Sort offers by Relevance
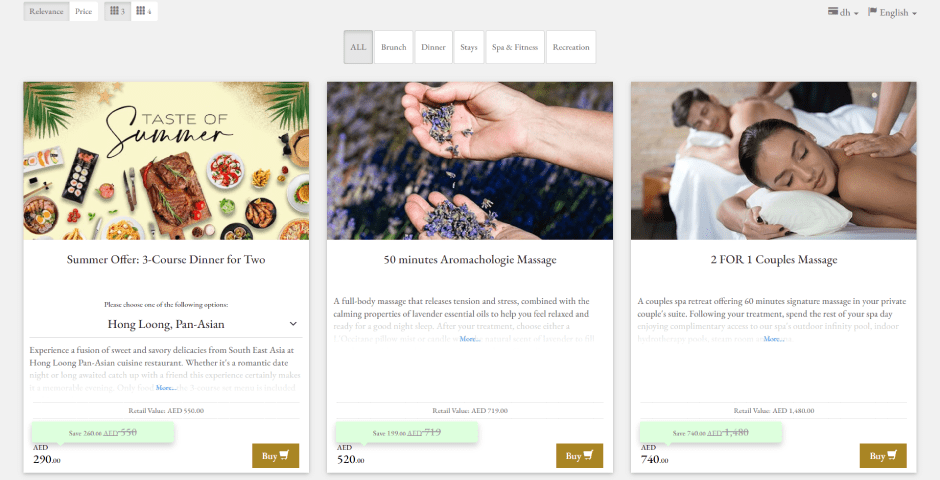 click(x=46, y=11)
